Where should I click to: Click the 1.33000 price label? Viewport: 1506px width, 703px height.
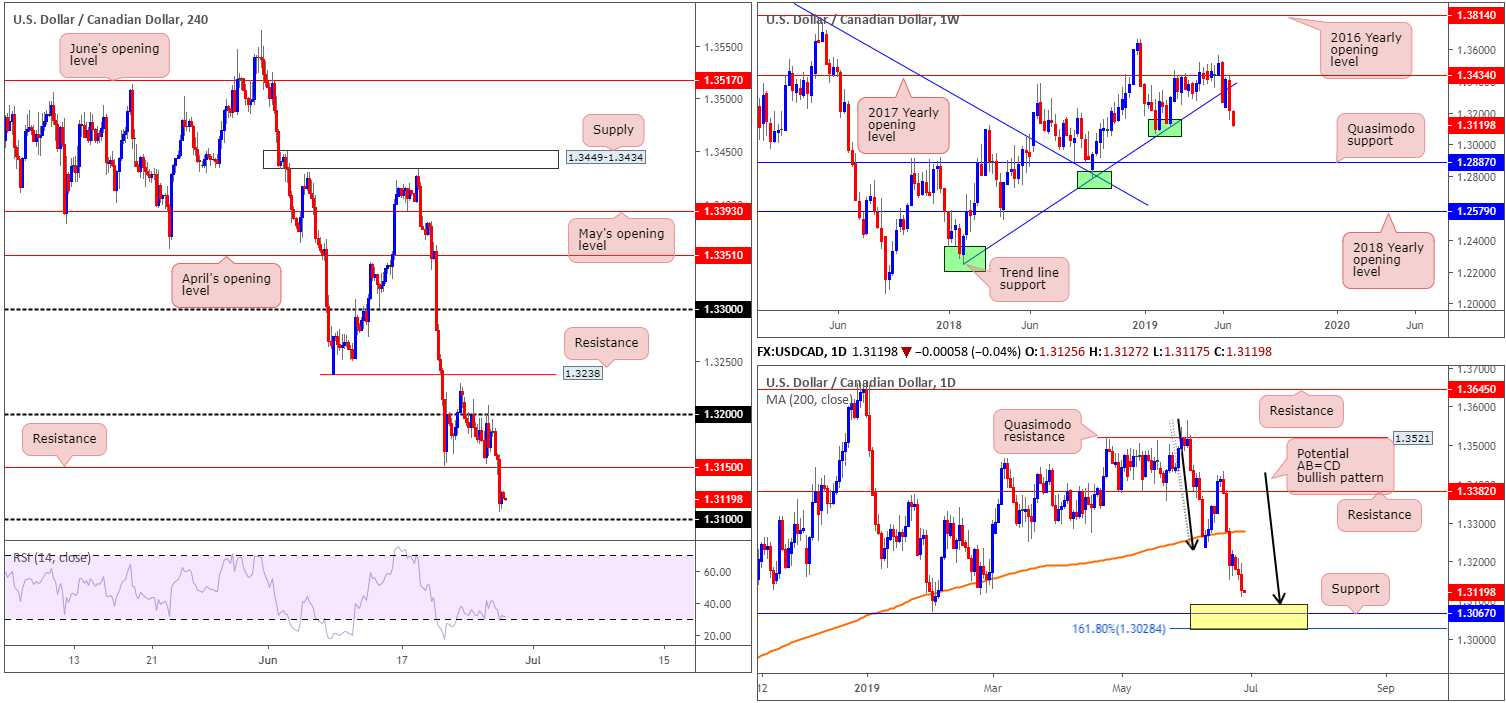click(721, 310)
